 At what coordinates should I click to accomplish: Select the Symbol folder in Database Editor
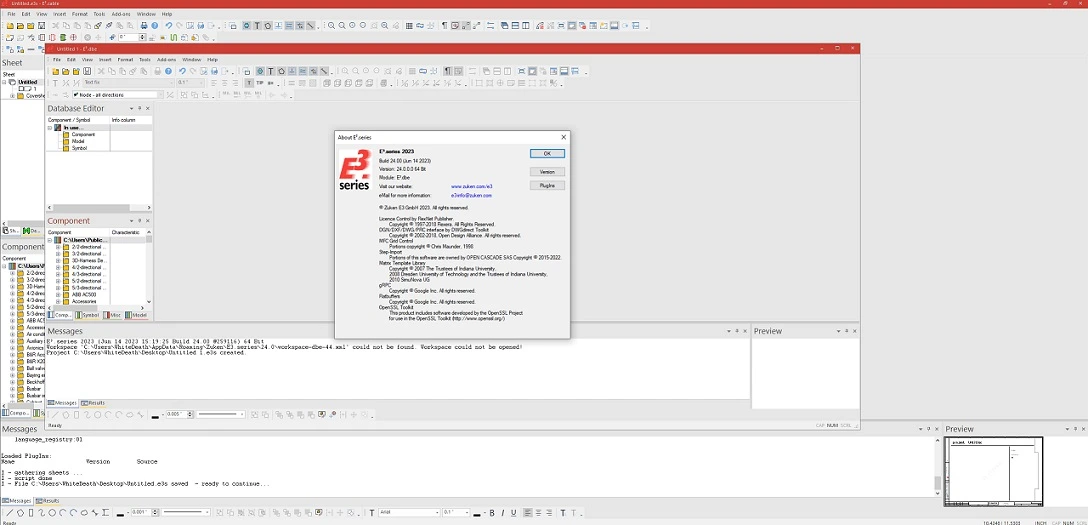(78, 148)
